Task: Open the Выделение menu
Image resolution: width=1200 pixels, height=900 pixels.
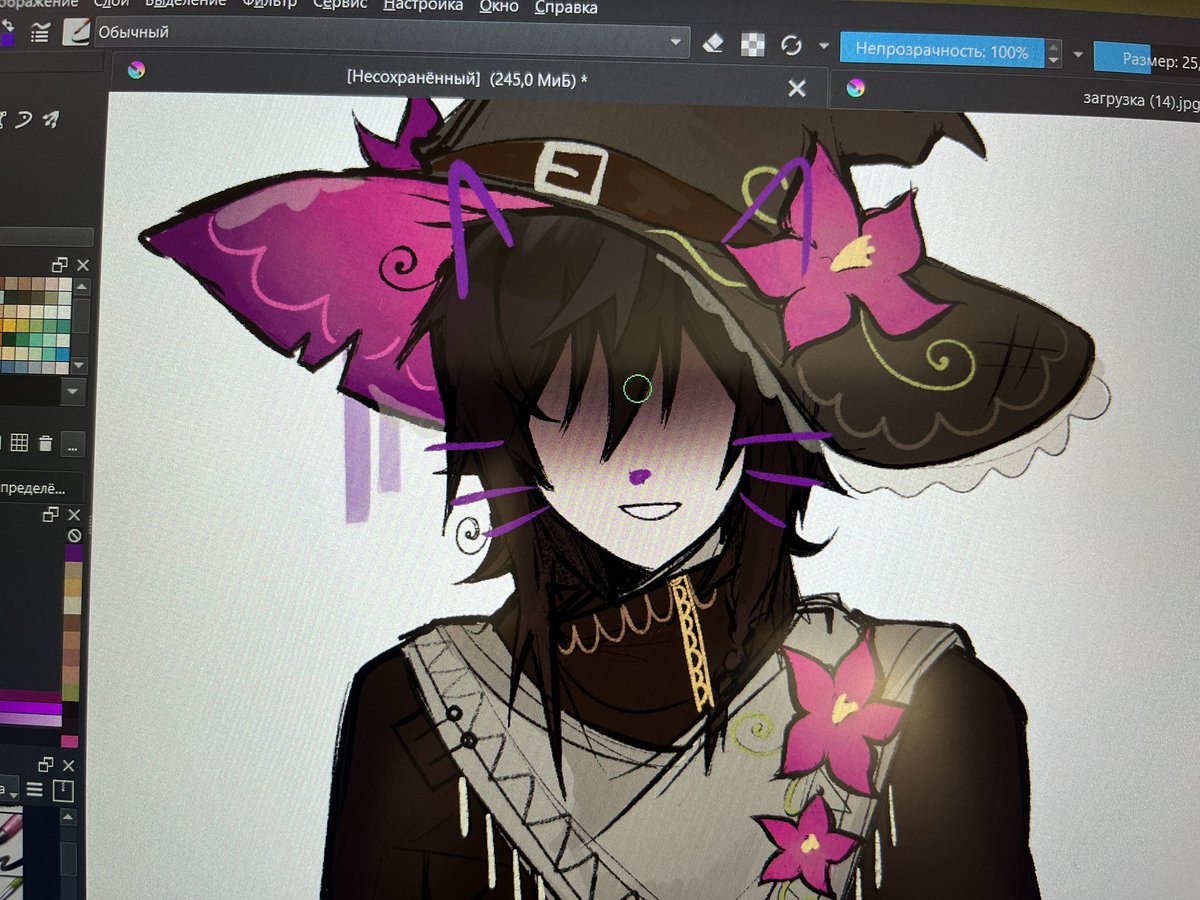Action: tap(186, 5)
